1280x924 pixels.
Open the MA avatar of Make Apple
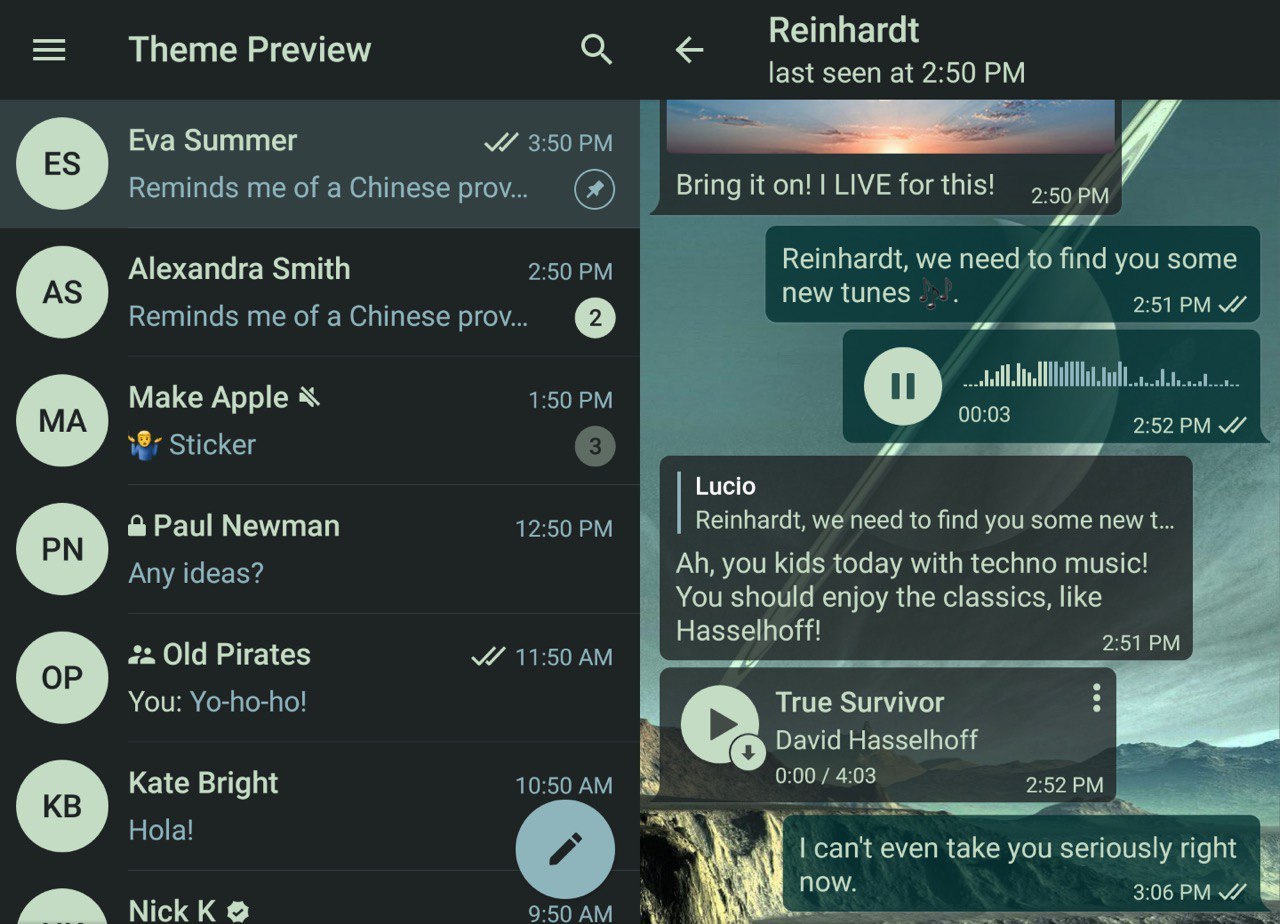click(62, 421)
